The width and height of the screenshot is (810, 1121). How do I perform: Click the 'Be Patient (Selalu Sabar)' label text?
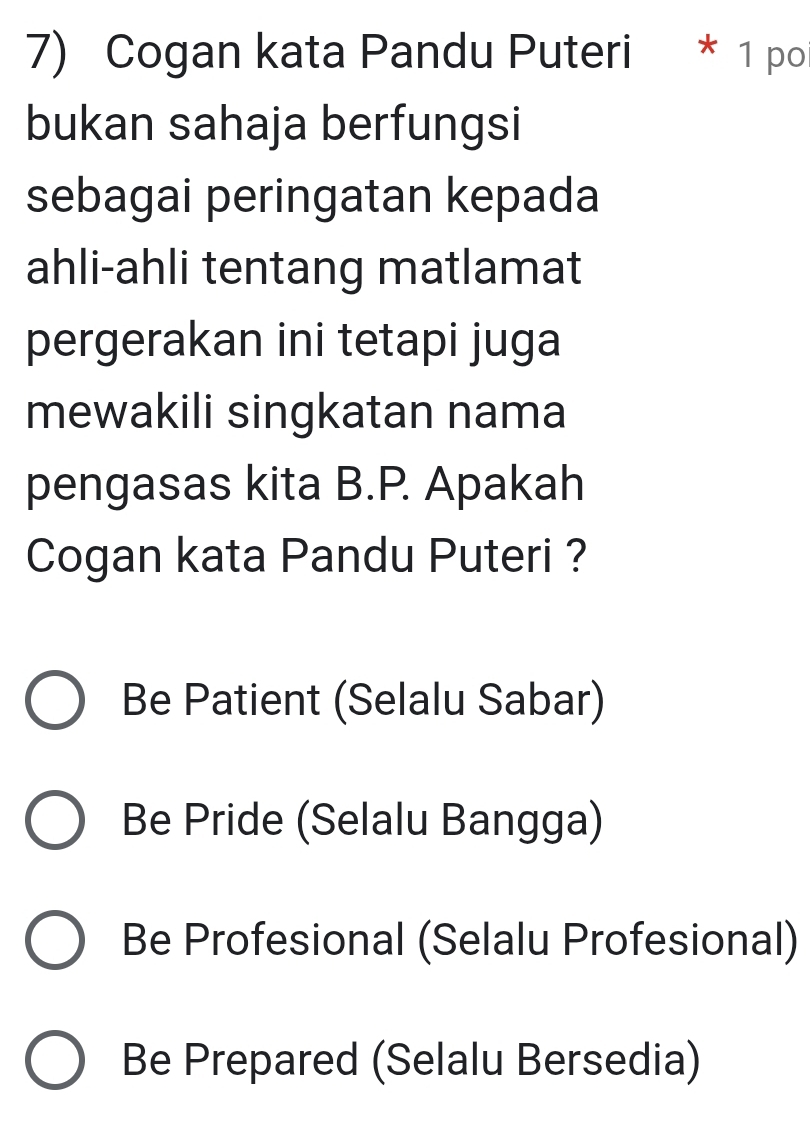point(363,700)
